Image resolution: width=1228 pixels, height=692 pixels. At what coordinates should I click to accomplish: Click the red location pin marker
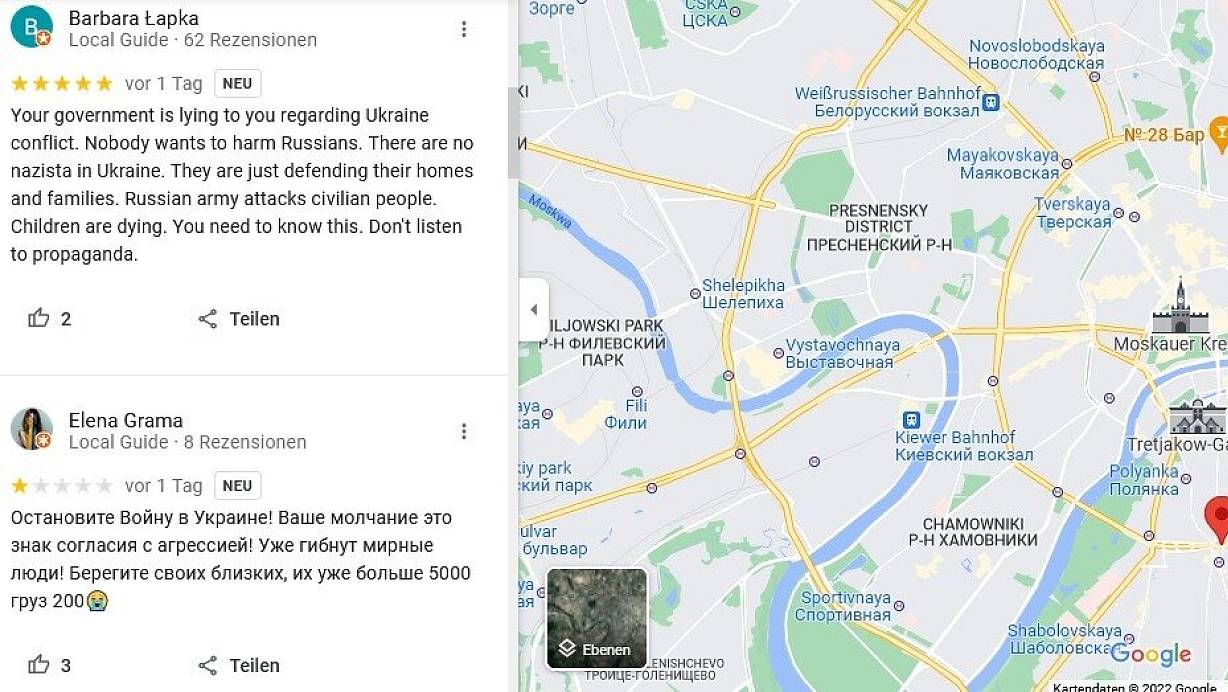coord(1218,517)
